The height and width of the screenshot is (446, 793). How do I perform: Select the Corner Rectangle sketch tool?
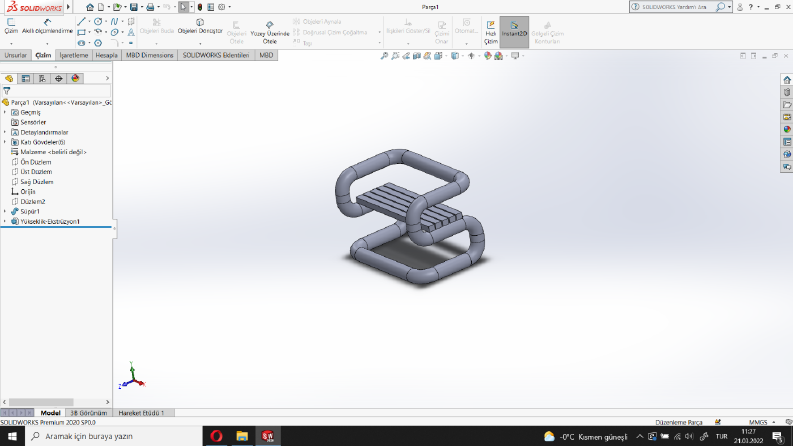pyautogui.click(x=81, y=32)
